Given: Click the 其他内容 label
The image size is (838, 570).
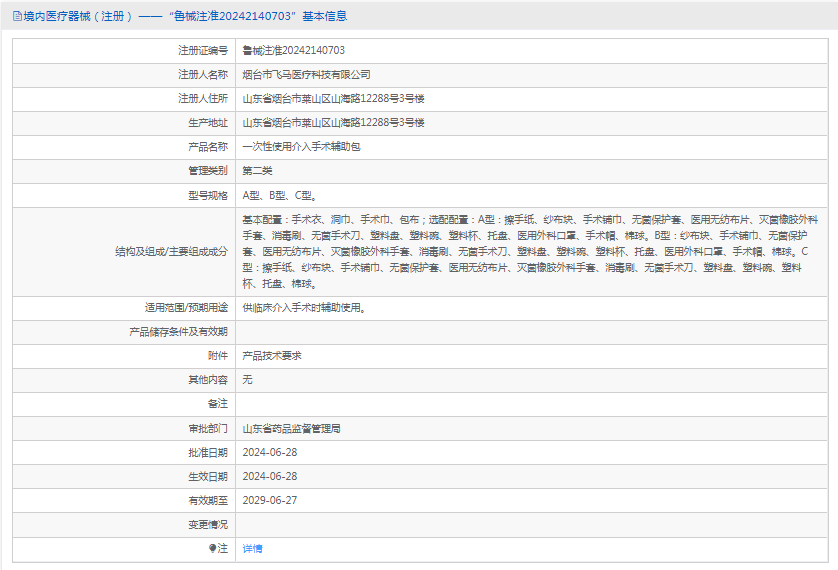Looking at the screenshot, I should point(208,379).
